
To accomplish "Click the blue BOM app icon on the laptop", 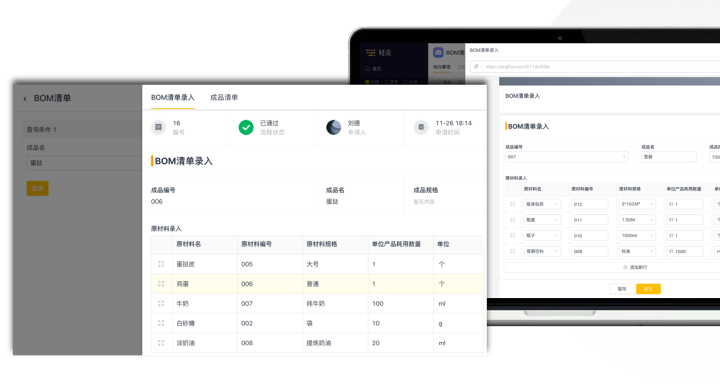I will pos(438,52).
